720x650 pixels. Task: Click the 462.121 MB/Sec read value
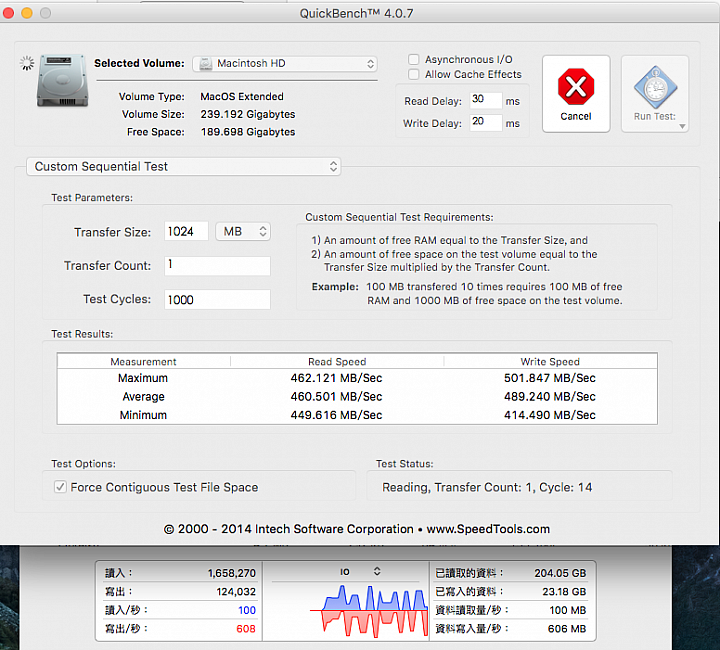(336, 378)
